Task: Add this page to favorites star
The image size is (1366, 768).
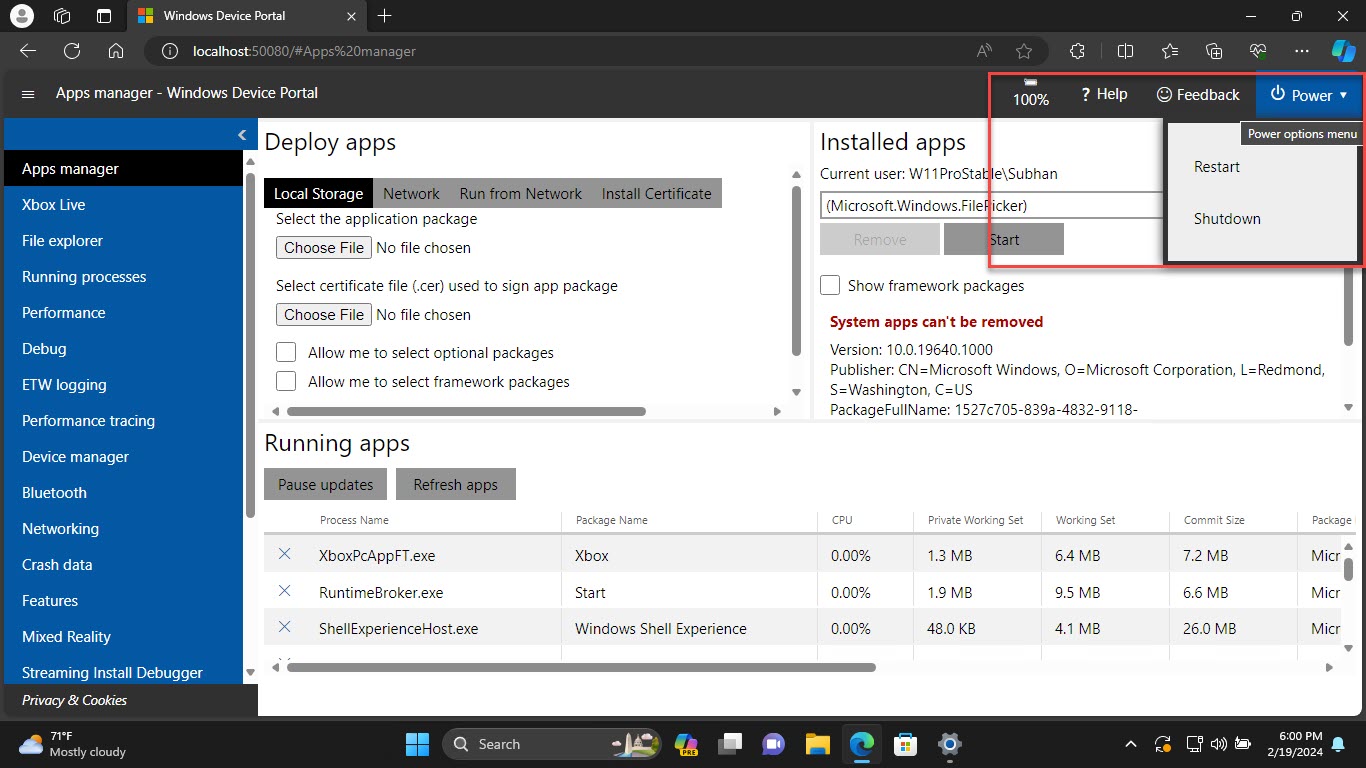Action: [1023, 51]
